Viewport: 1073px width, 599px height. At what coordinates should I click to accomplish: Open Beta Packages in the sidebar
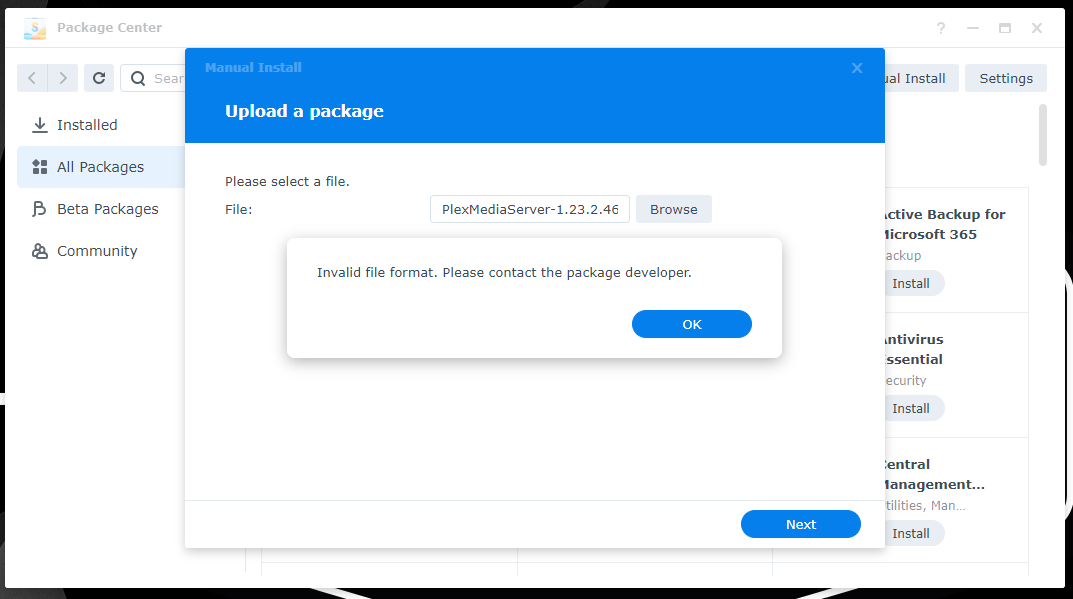point(107,209)
